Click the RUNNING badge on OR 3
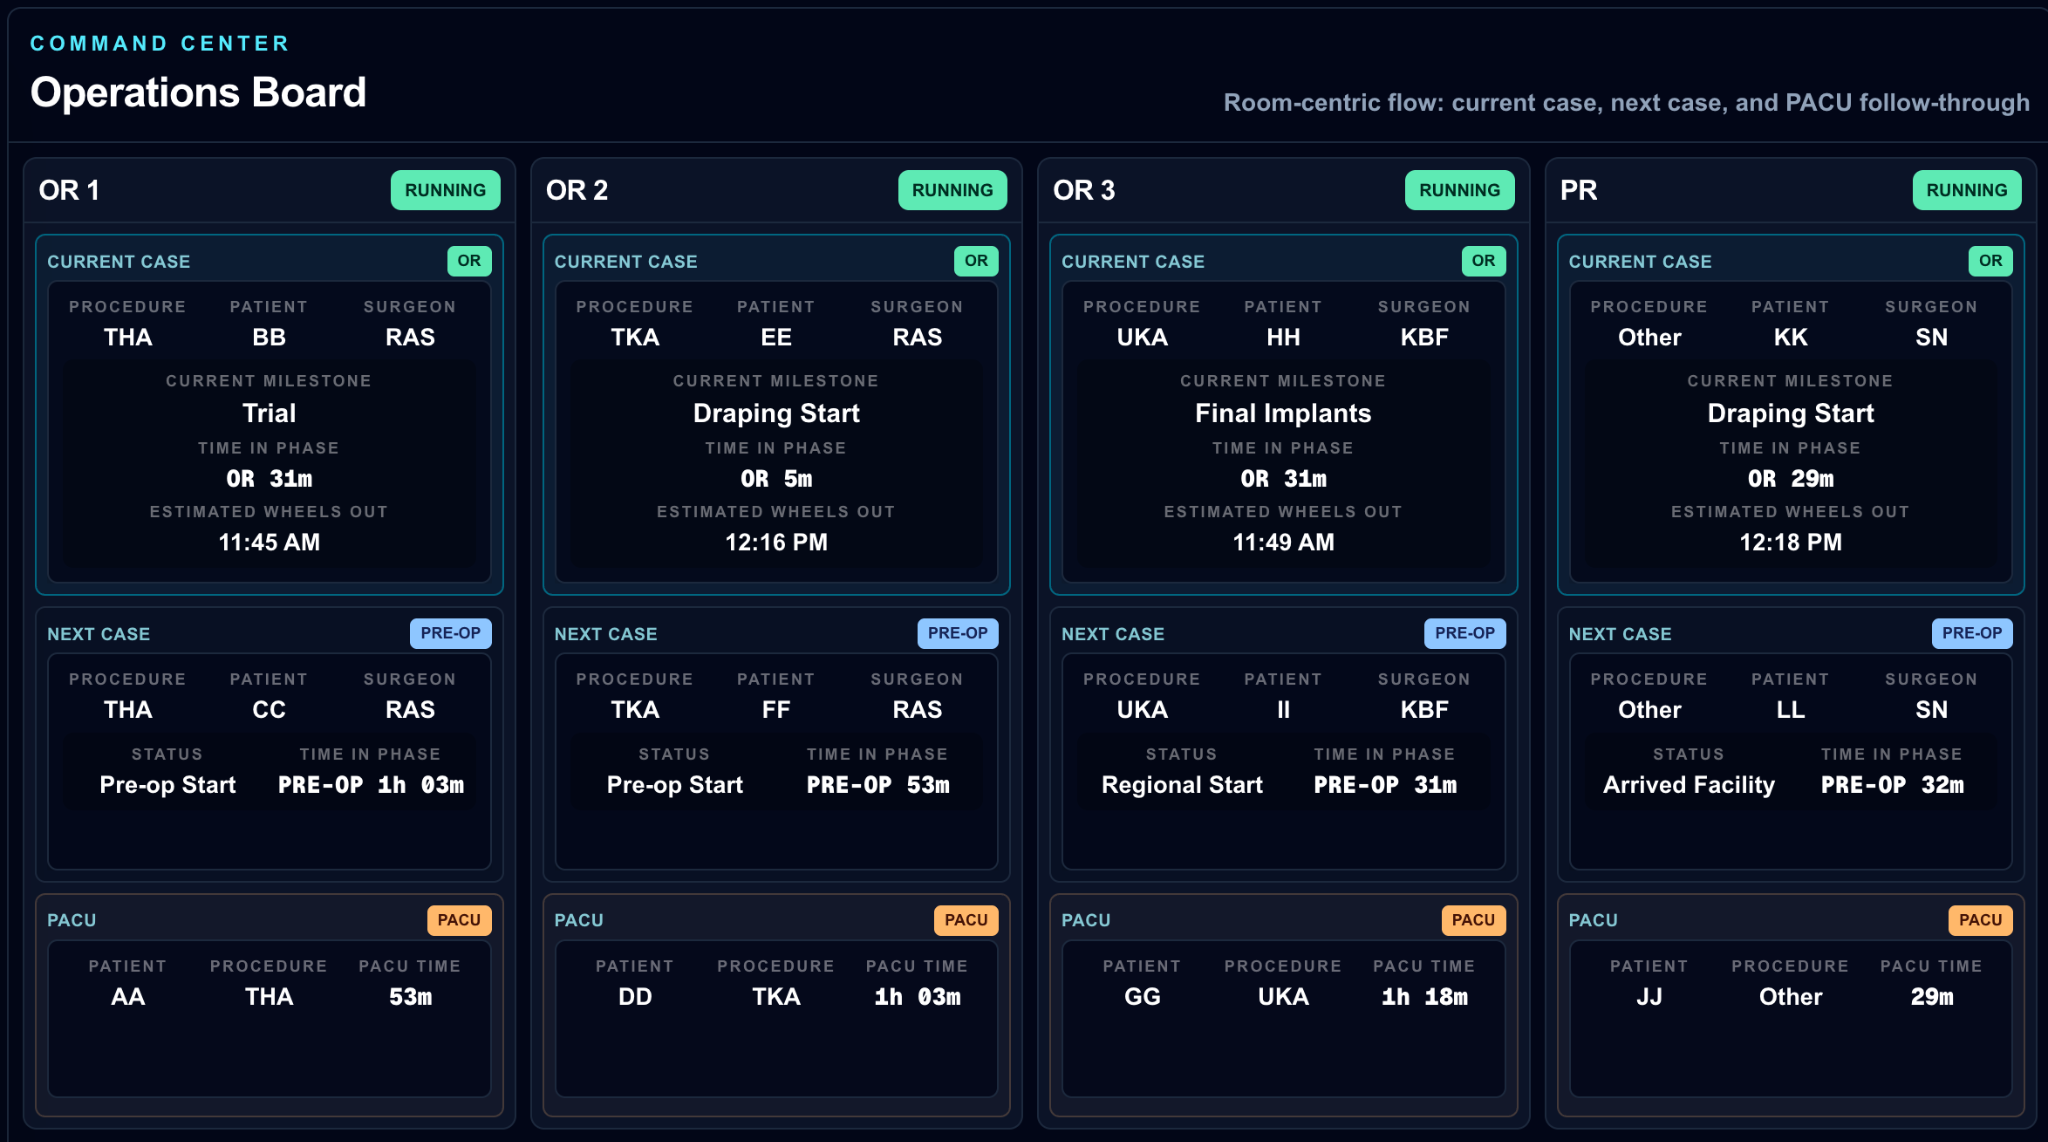This screenshot has height=1142, width=2048. point(1459,190)
